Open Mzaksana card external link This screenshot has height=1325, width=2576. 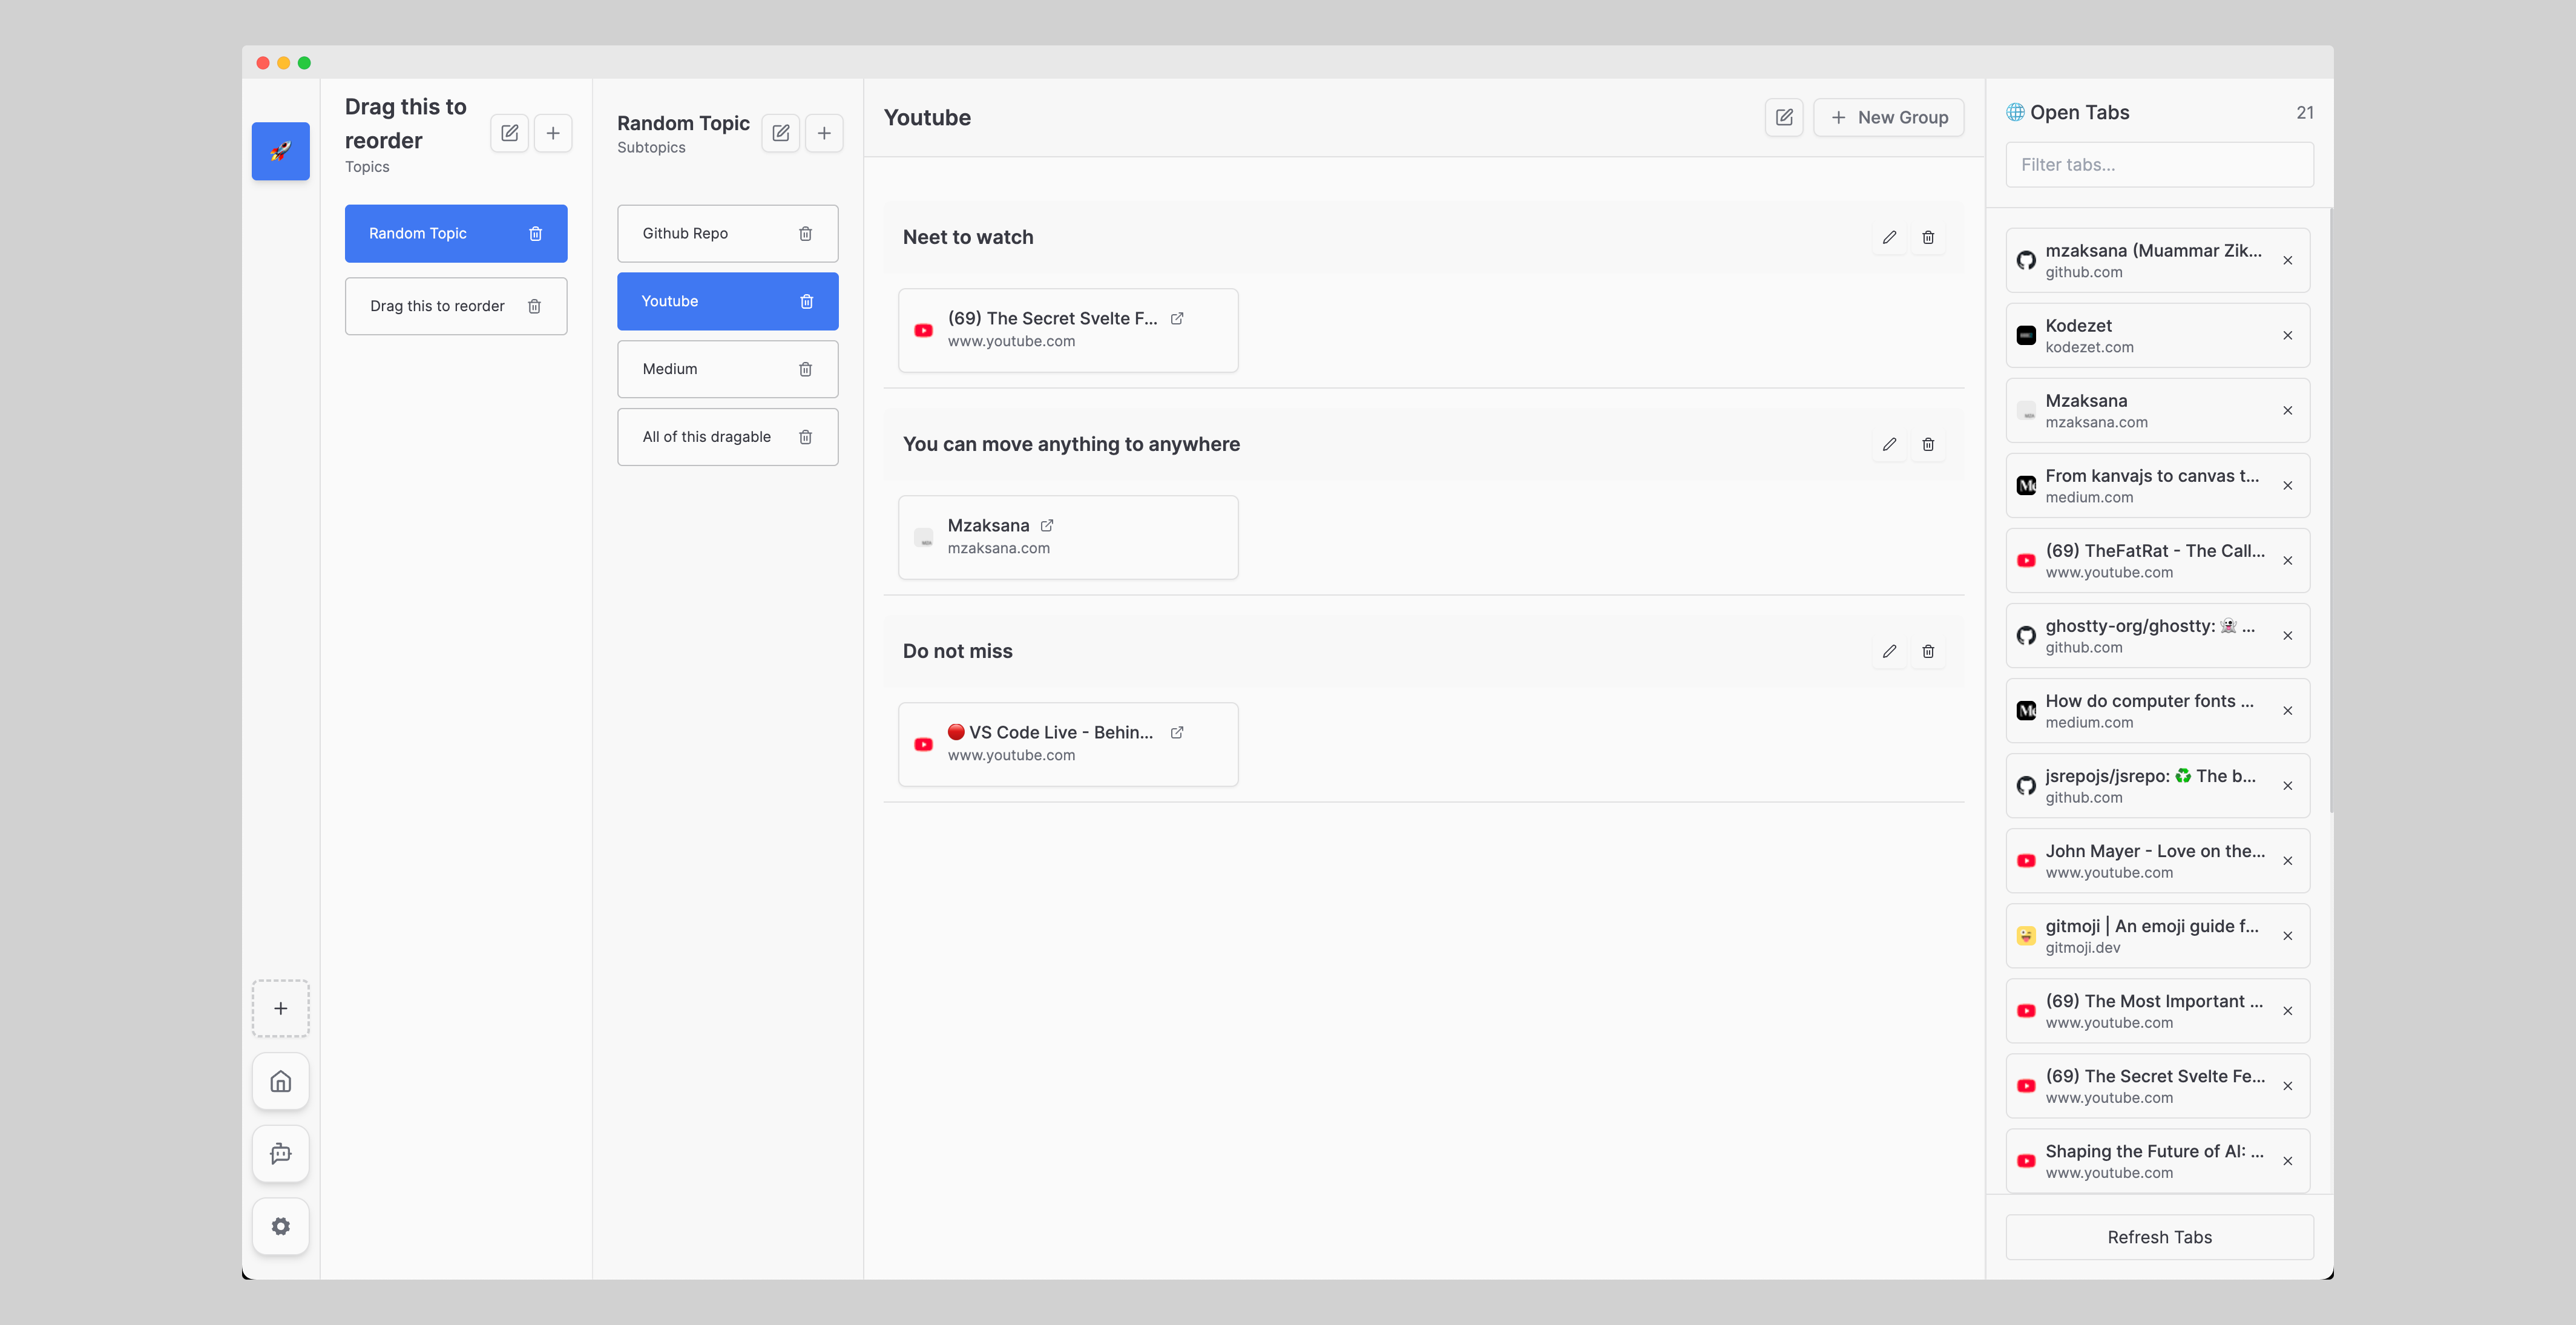(x=1047, y=525)
